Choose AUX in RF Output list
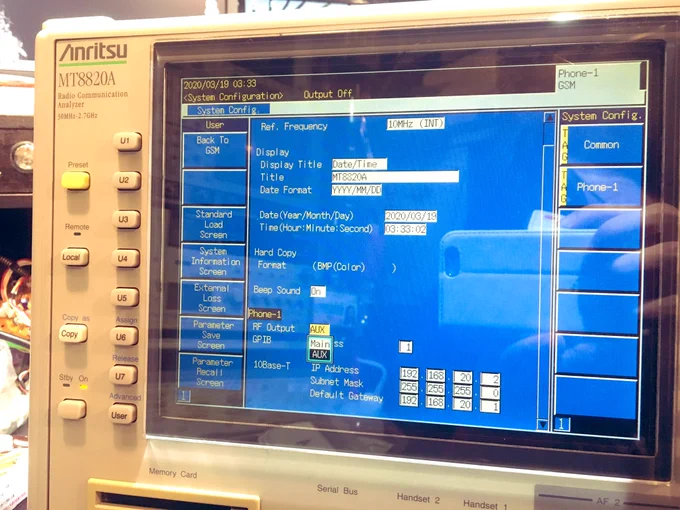 click(320, 354)
